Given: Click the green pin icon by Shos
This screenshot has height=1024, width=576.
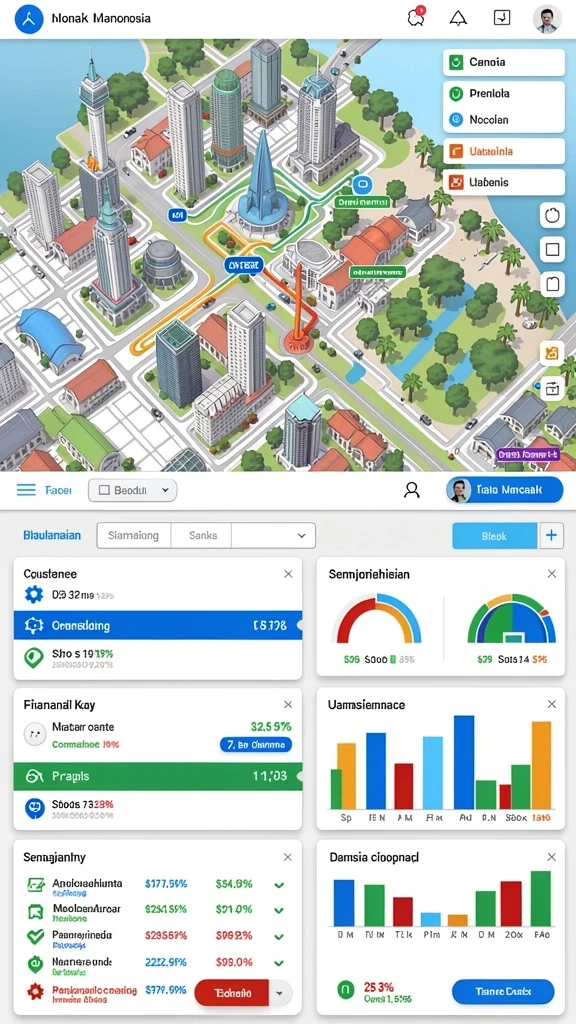Looking at the screenshot, I should coord(33,656).
